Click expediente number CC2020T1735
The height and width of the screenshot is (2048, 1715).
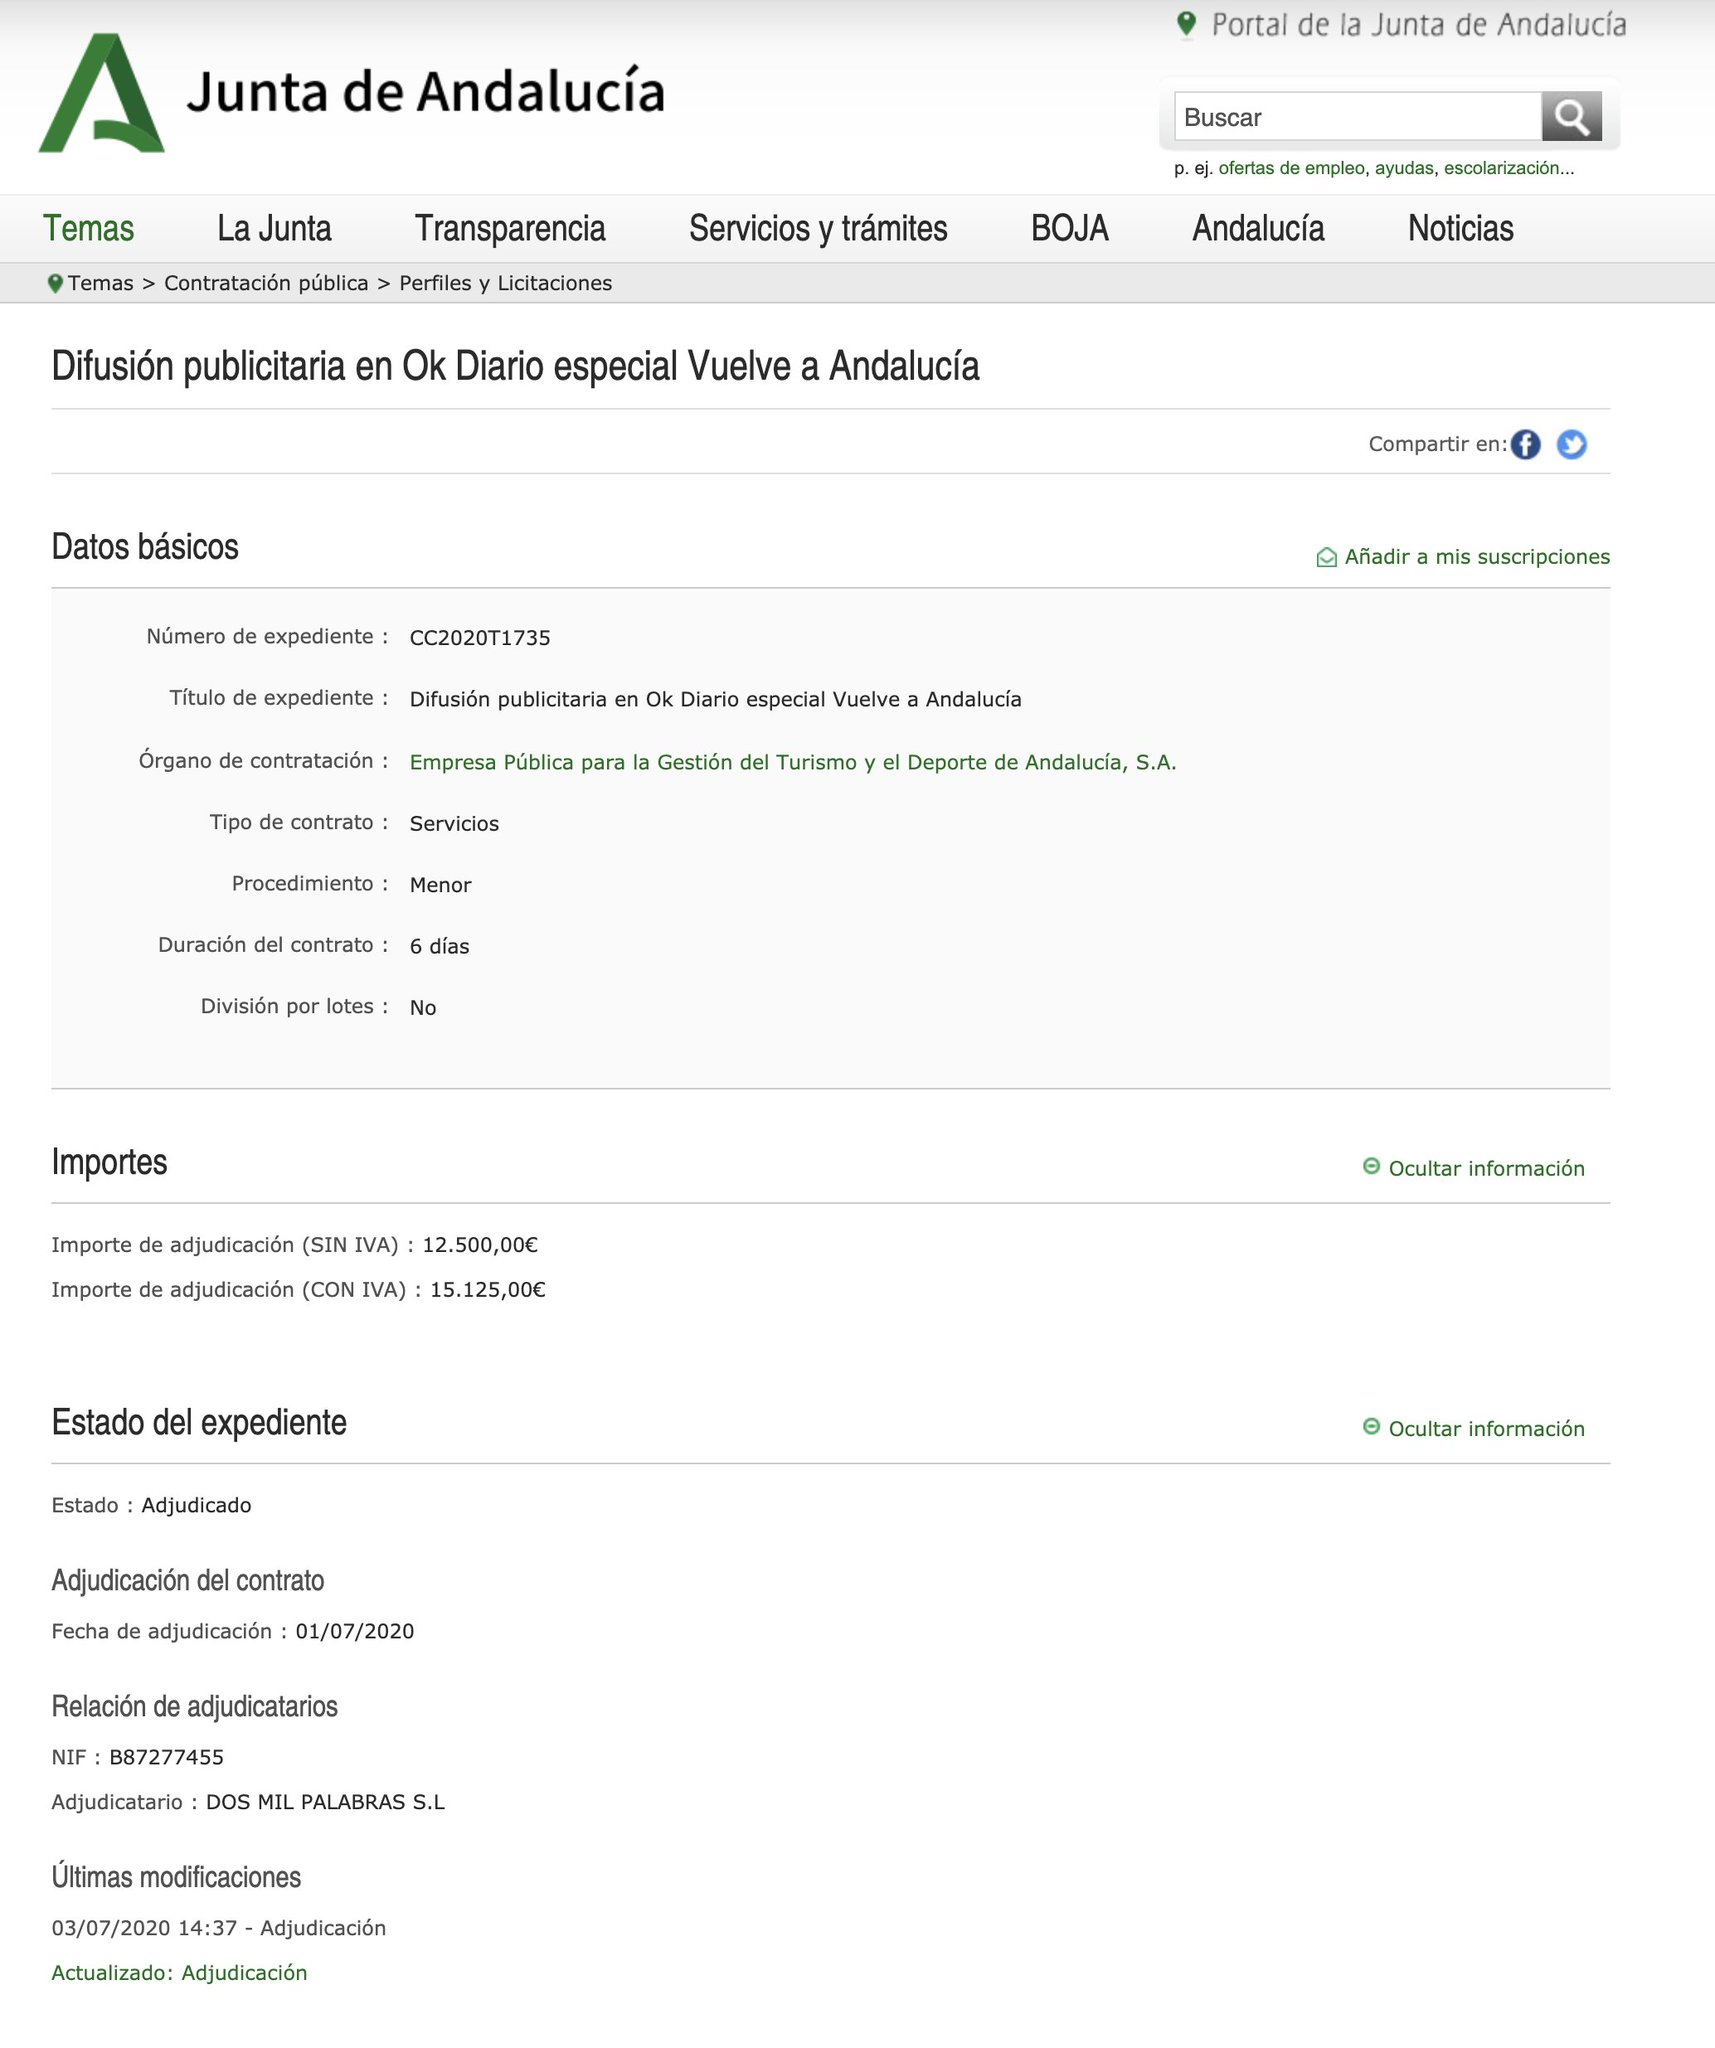click(480, 638)
